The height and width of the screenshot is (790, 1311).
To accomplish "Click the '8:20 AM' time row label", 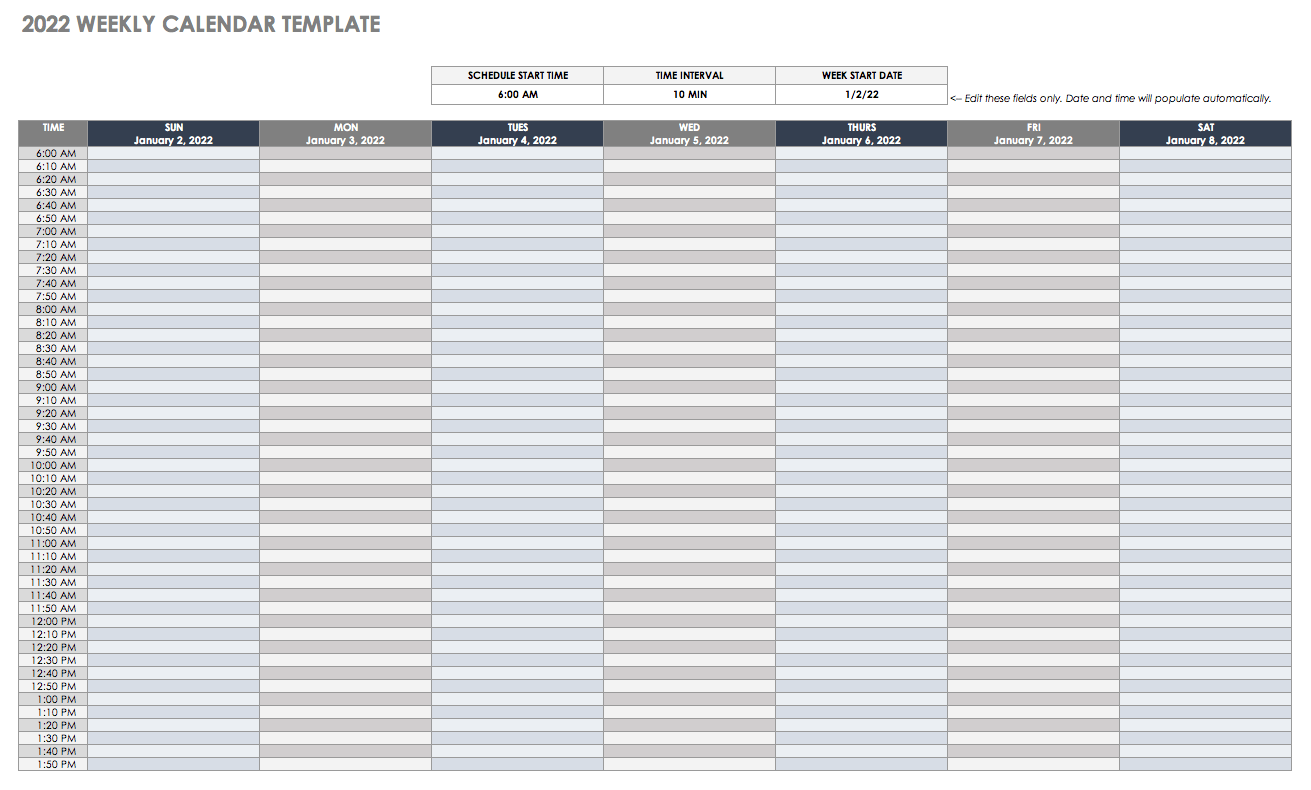I will pos(53,335).
